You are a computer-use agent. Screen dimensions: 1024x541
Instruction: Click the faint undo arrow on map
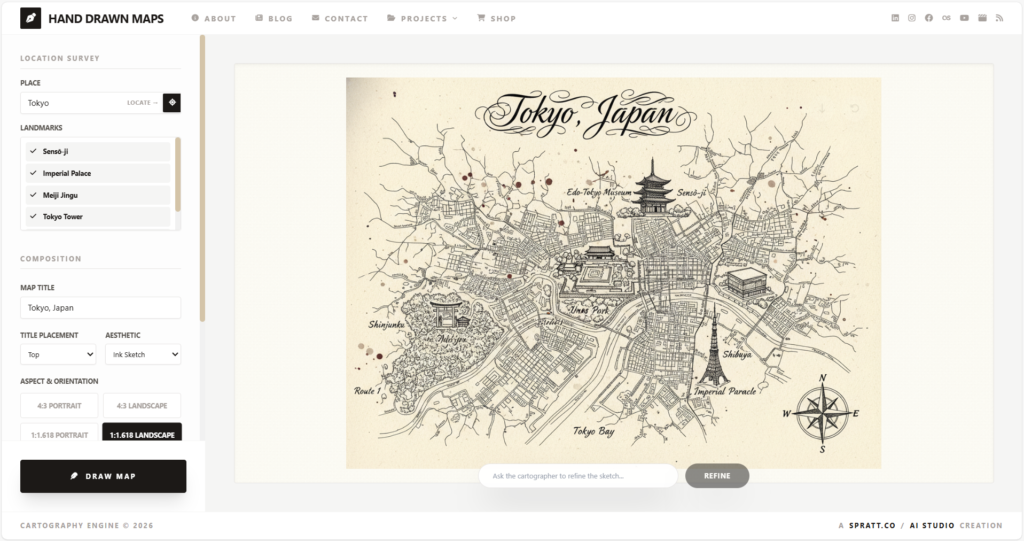point(854,108)
